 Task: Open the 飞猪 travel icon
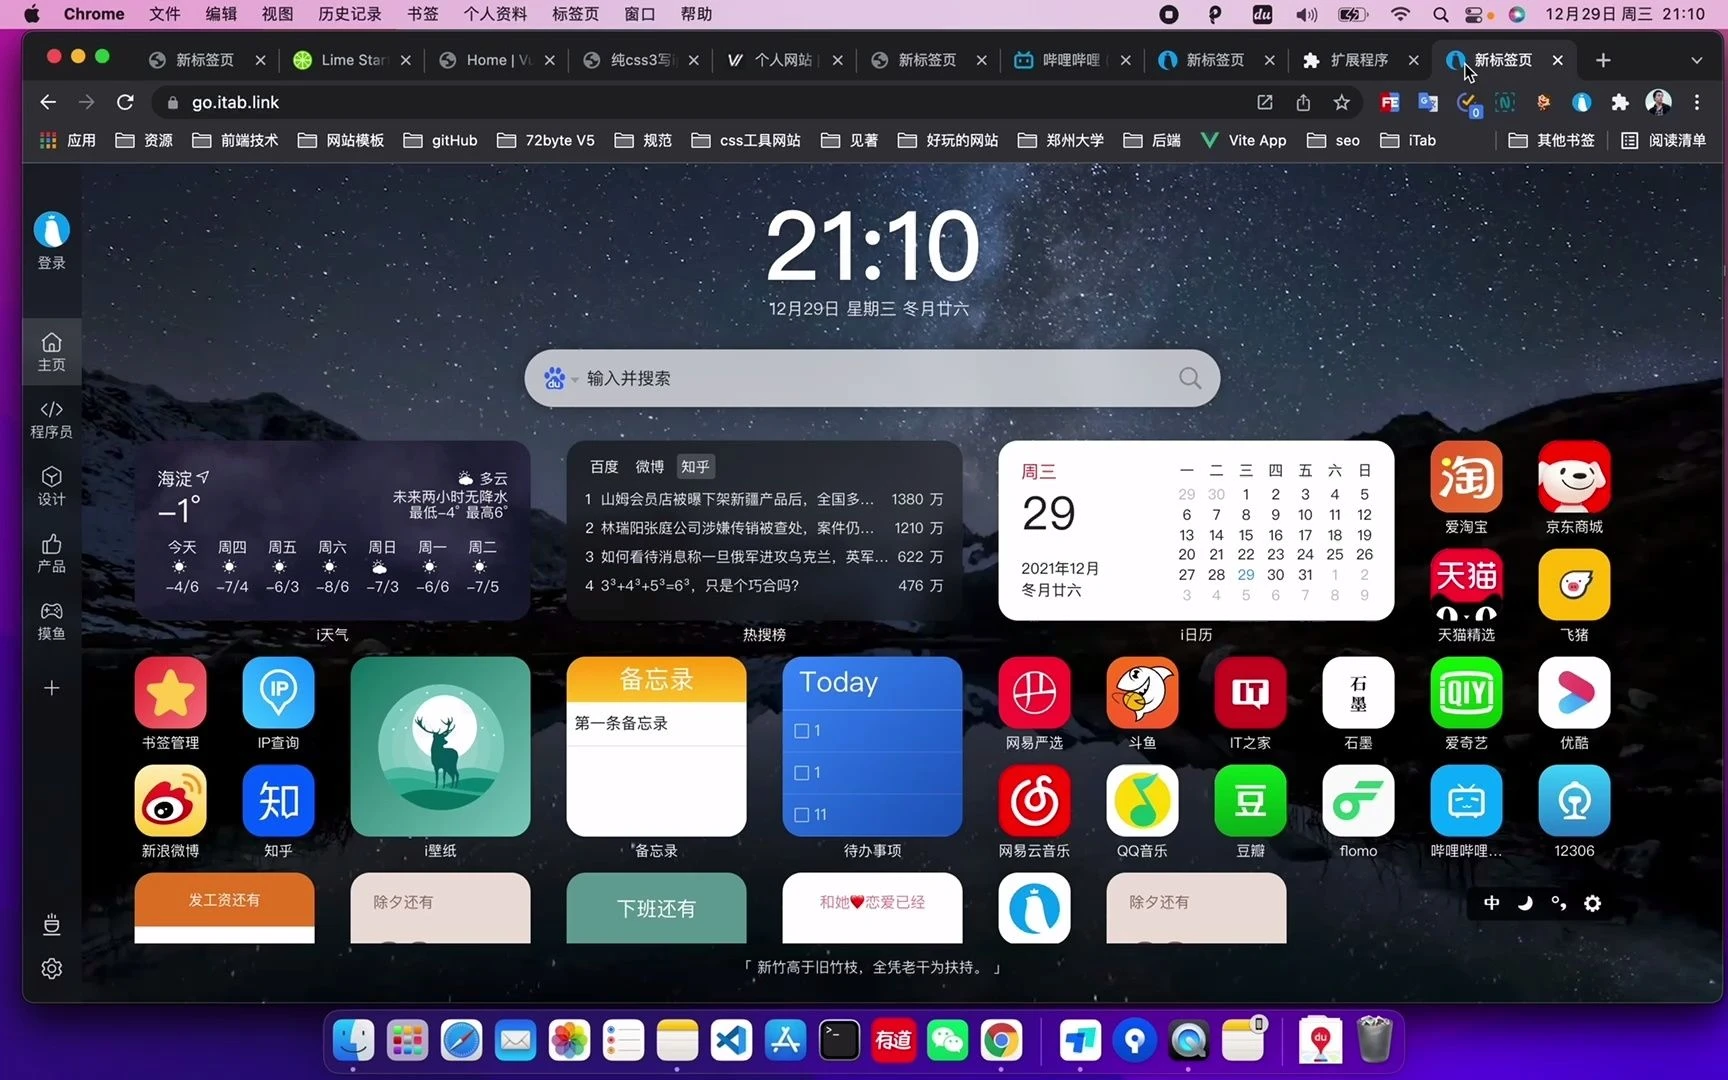click(x=1574, y=585)
